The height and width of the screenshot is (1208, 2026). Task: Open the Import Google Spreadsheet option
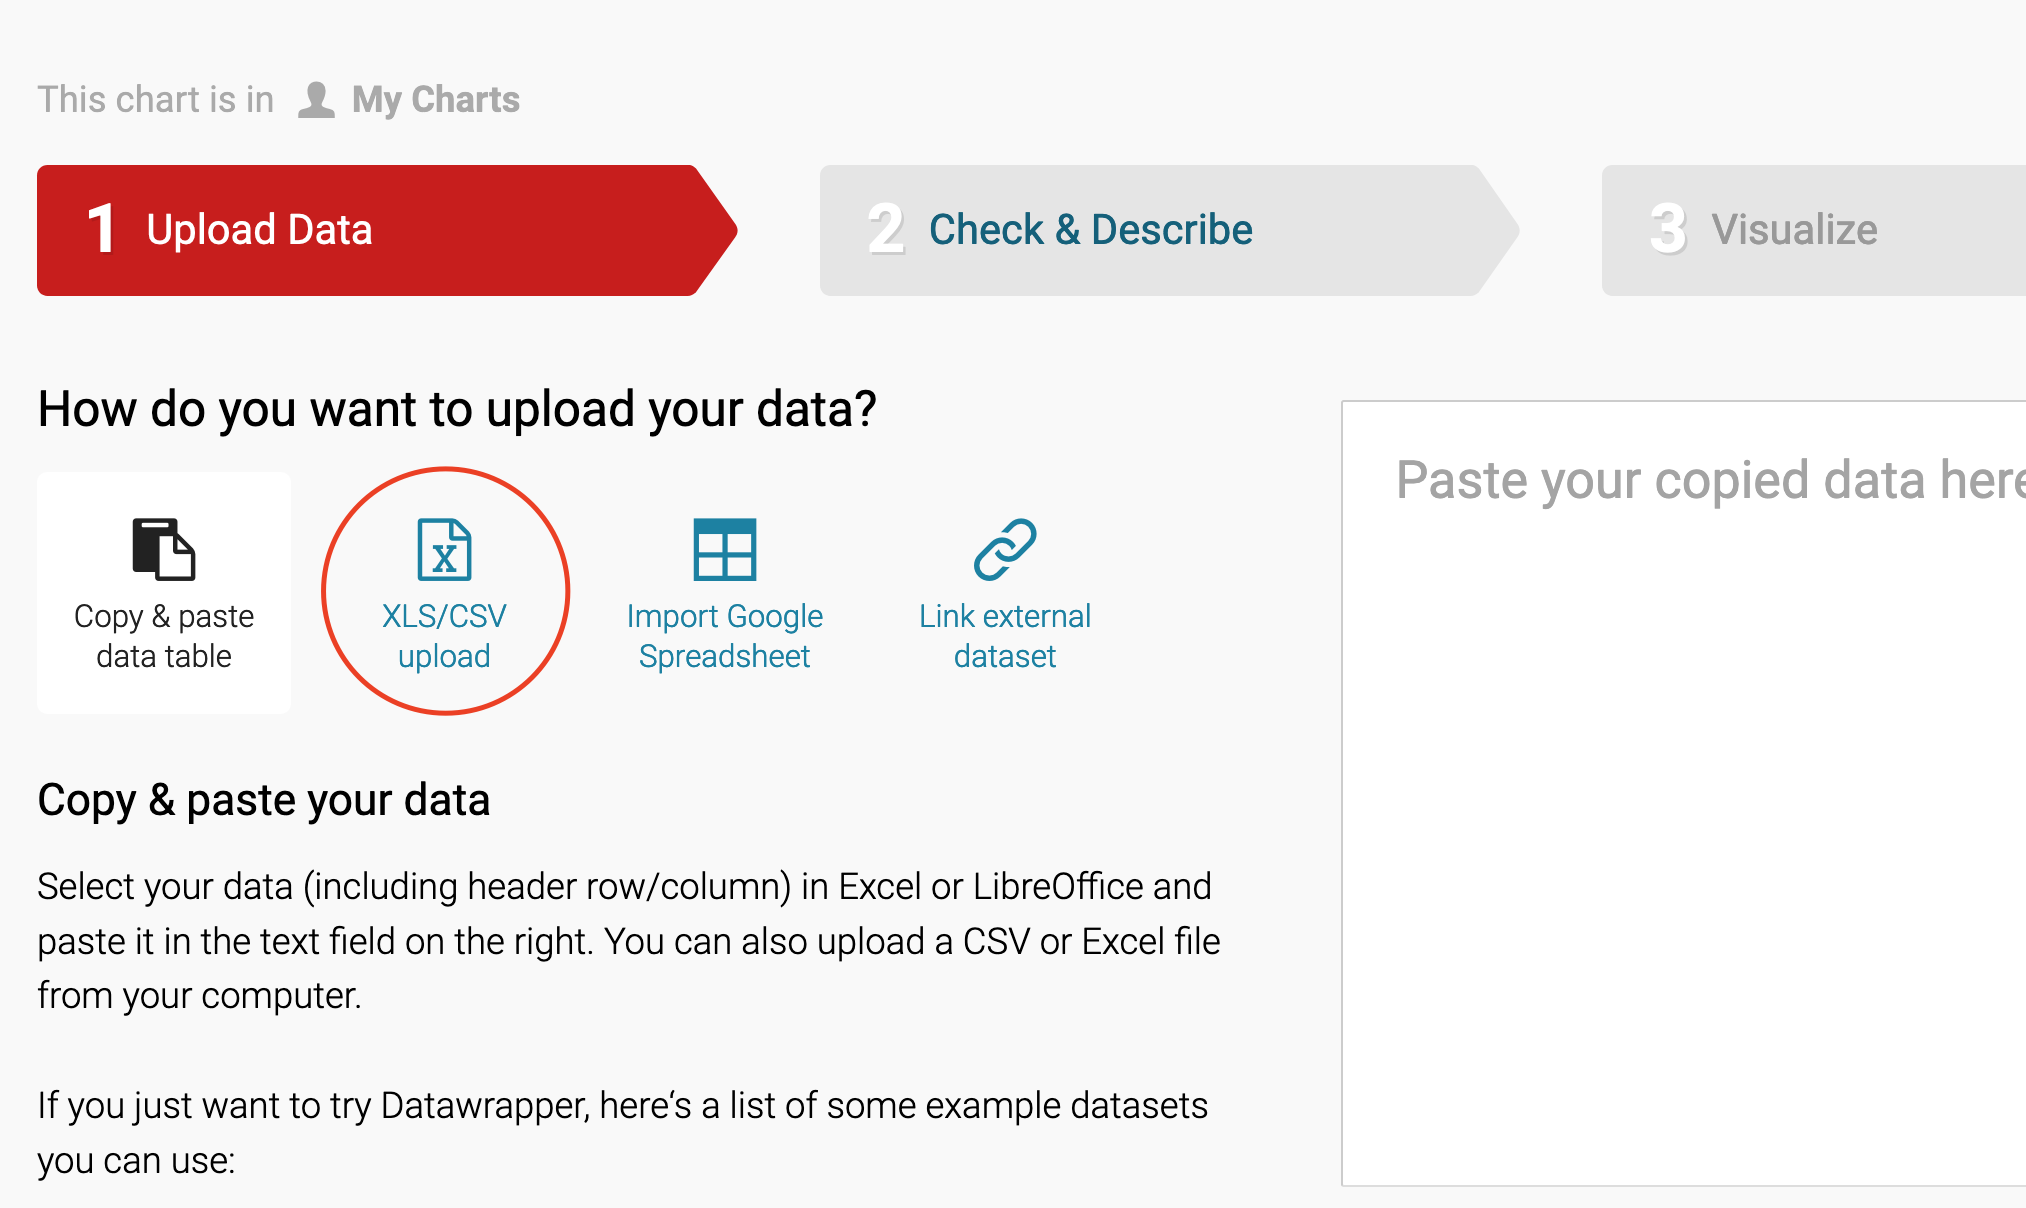click(x=724, y=590)
